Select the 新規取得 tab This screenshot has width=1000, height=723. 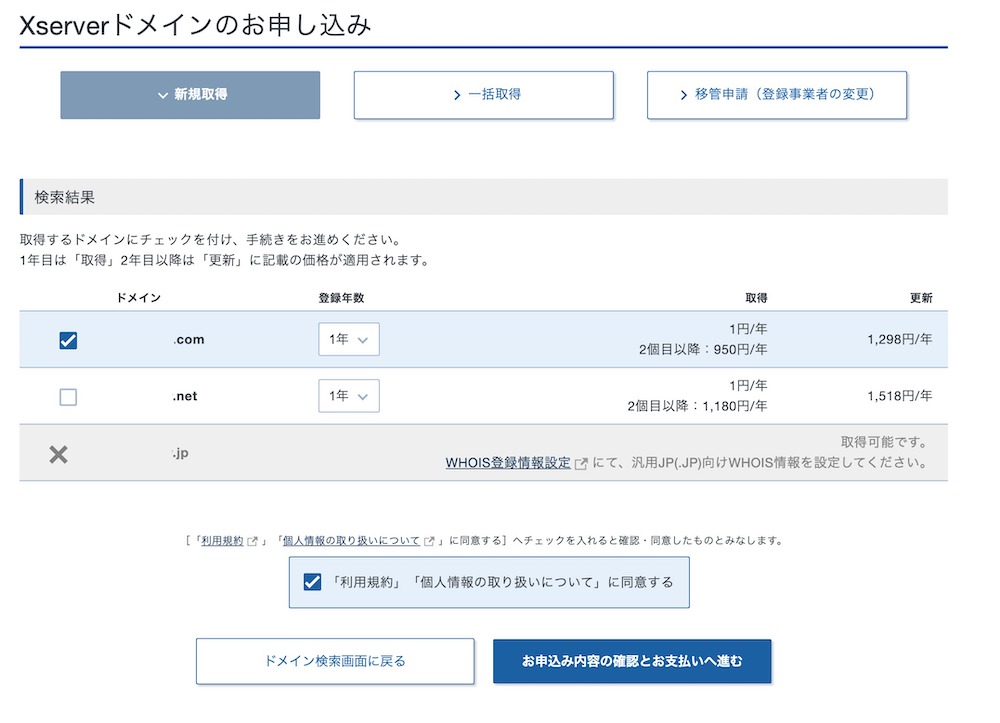pyautogui.click(x=190, y=95)
